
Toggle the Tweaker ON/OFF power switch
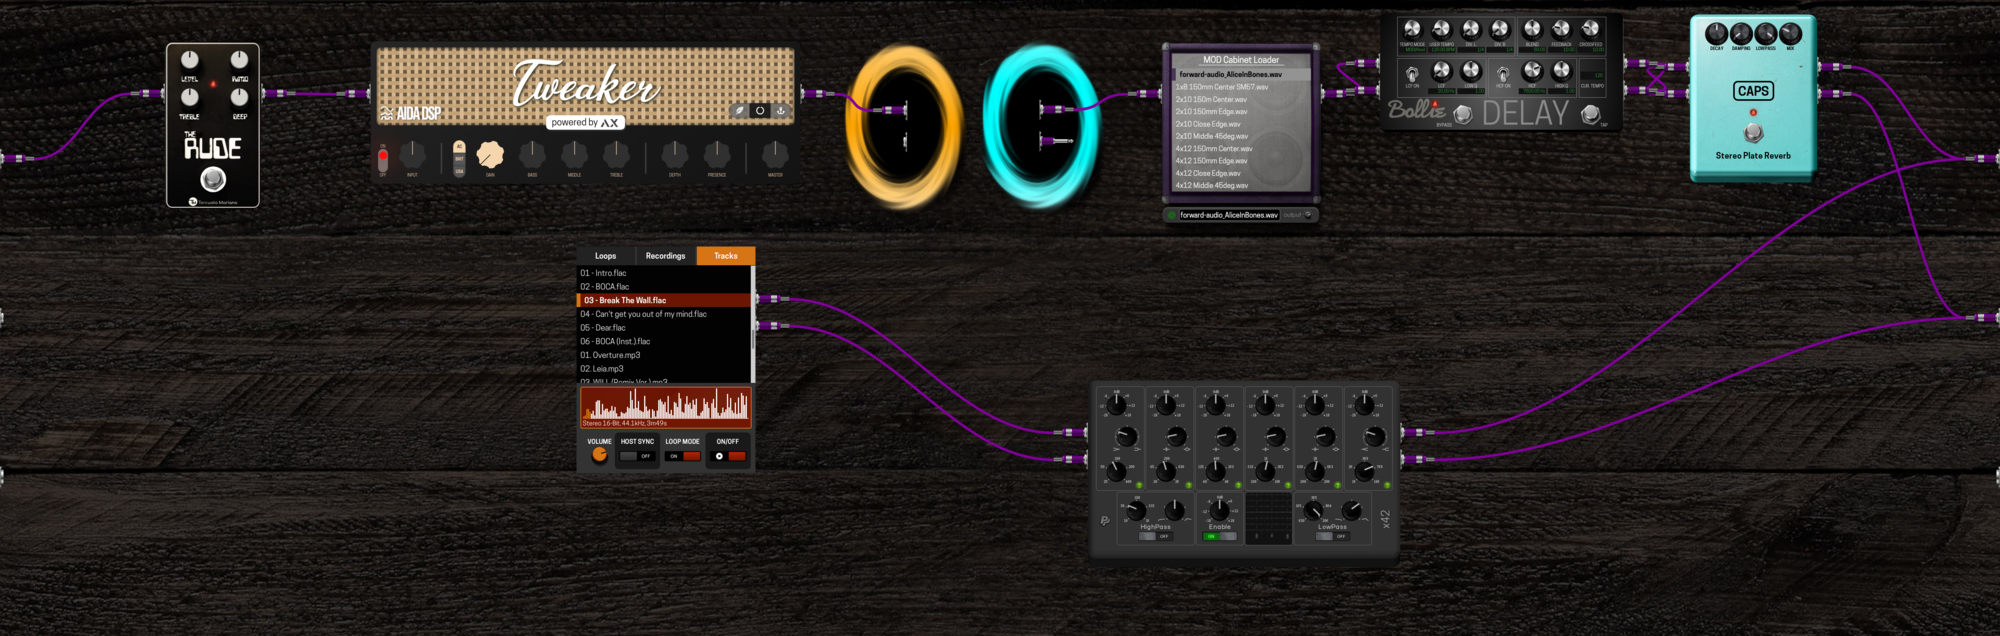click(382, 158)
